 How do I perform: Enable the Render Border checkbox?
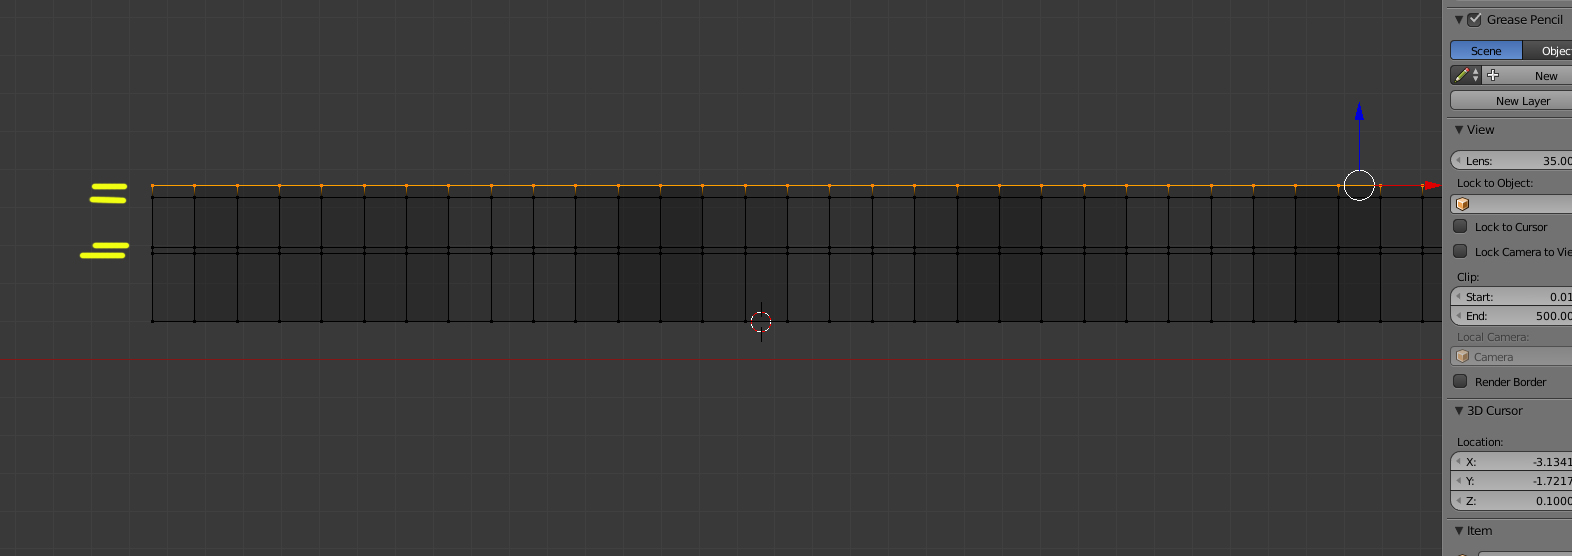[x=1460, y=381]
